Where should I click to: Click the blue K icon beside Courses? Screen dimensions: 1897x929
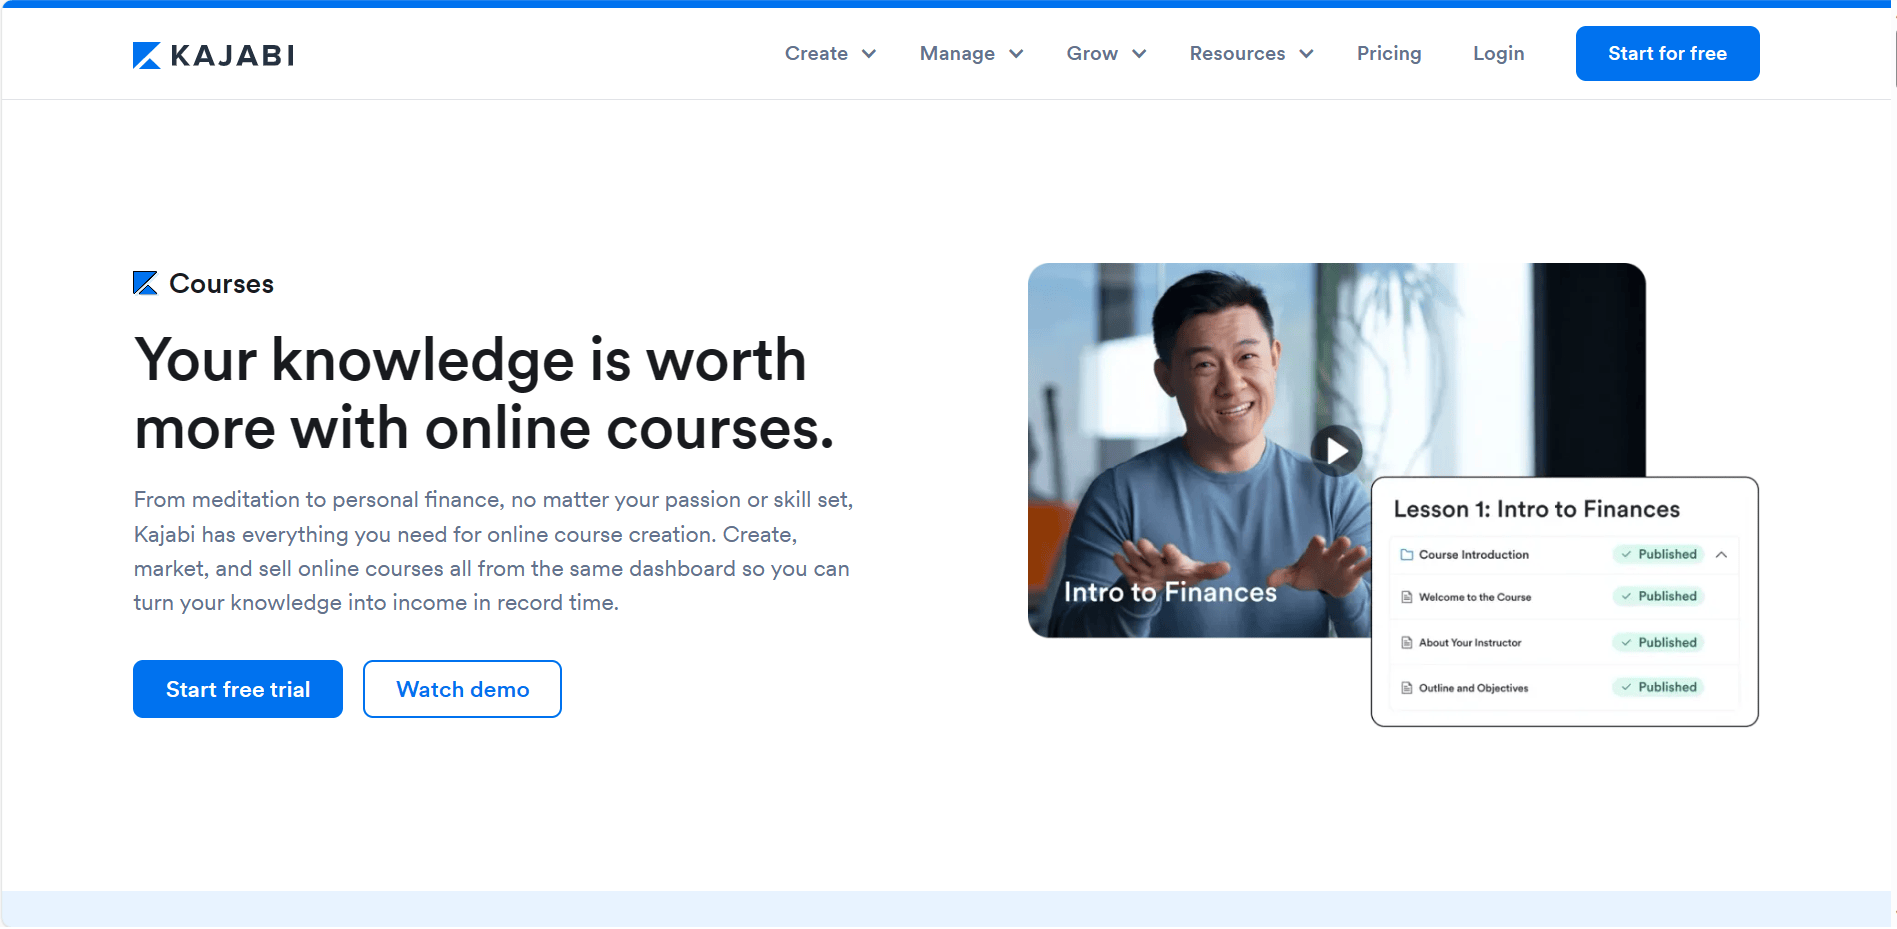pos(143,283)
